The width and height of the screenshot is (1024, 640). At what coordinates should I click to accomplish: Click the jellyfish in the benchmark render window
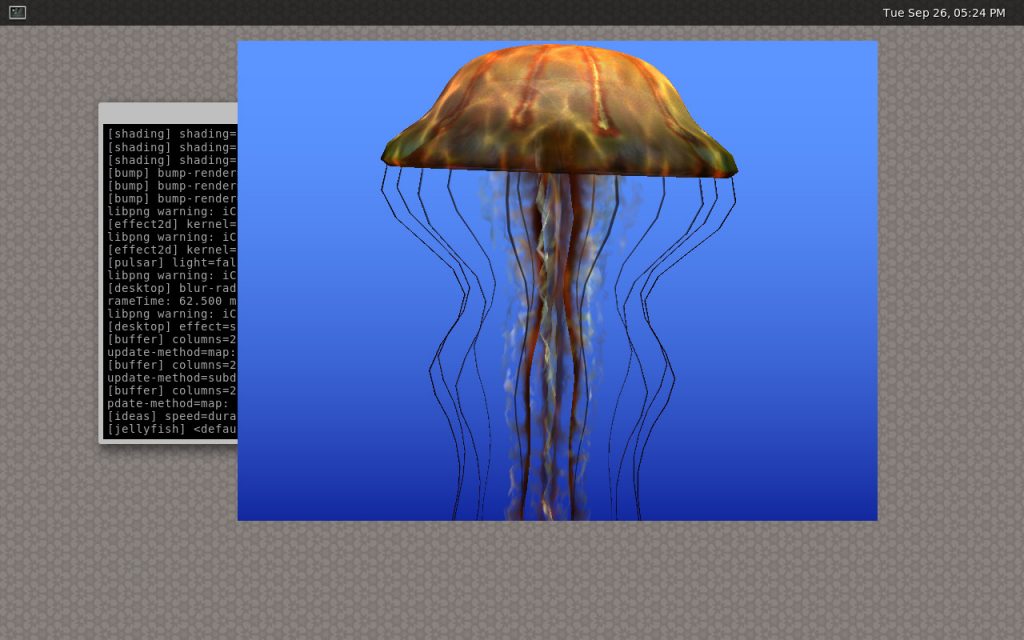(x=558, y=281)
